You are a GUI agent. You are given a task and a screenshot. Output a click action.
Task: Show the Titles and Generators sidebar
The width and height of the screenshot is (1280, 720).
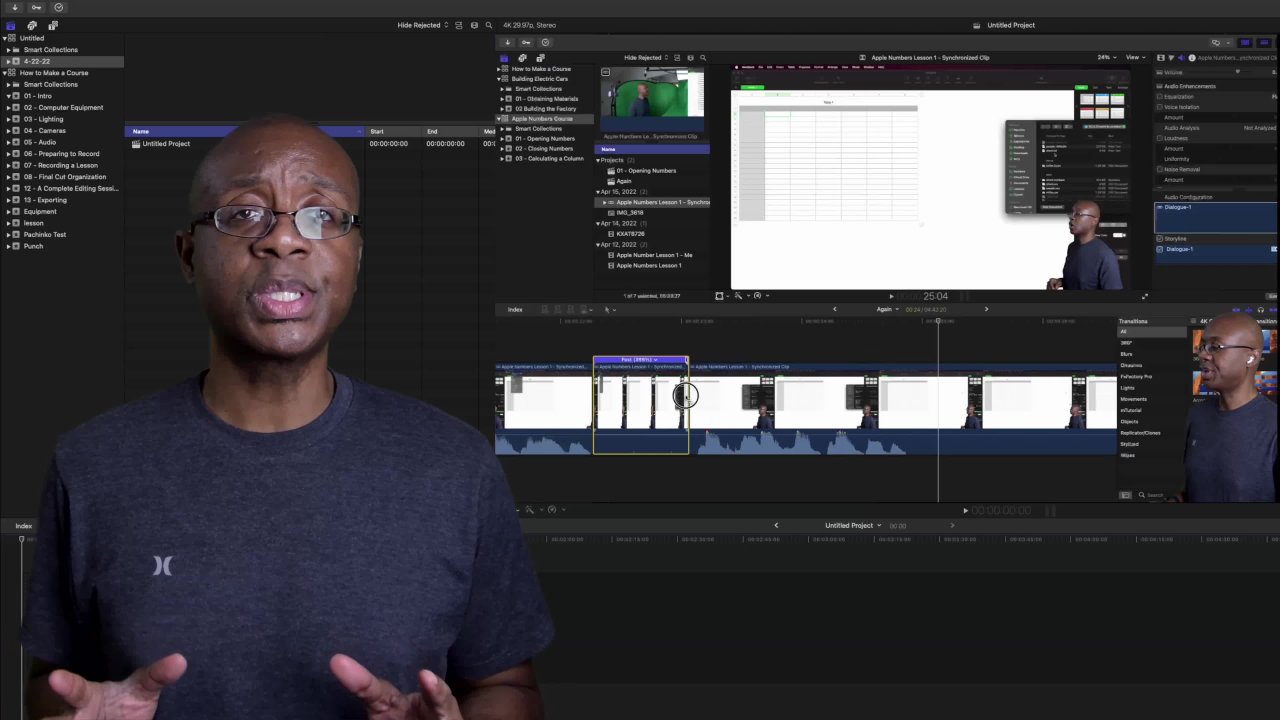[x=53, y=25]
